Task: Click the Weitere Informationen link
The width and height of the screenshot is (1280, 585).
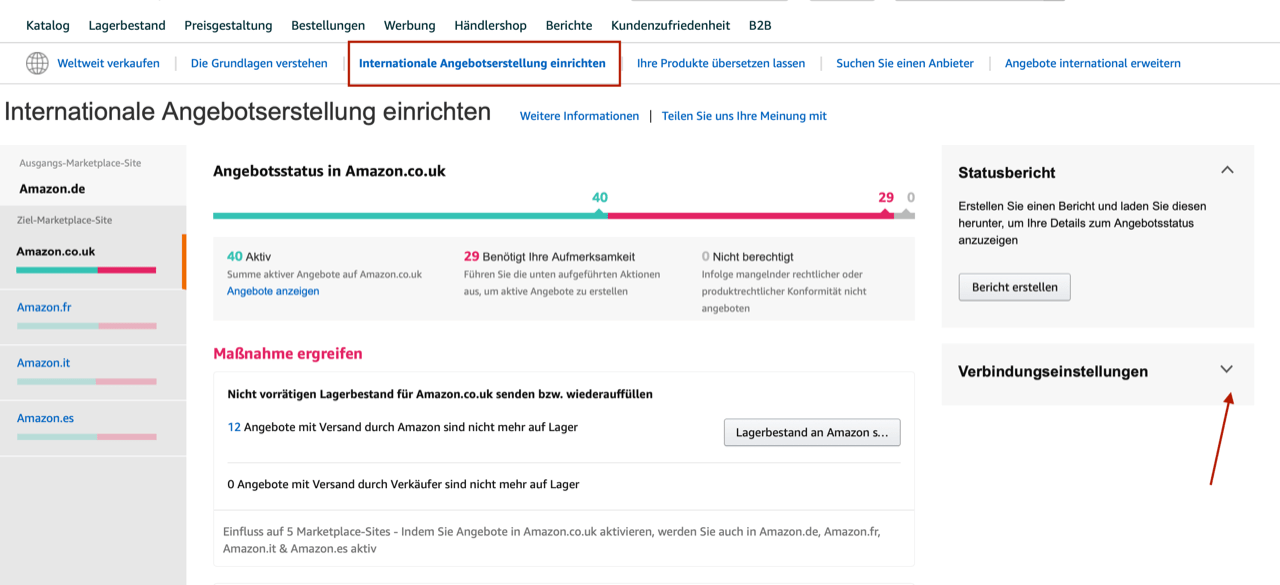Action: coord(579,116)
